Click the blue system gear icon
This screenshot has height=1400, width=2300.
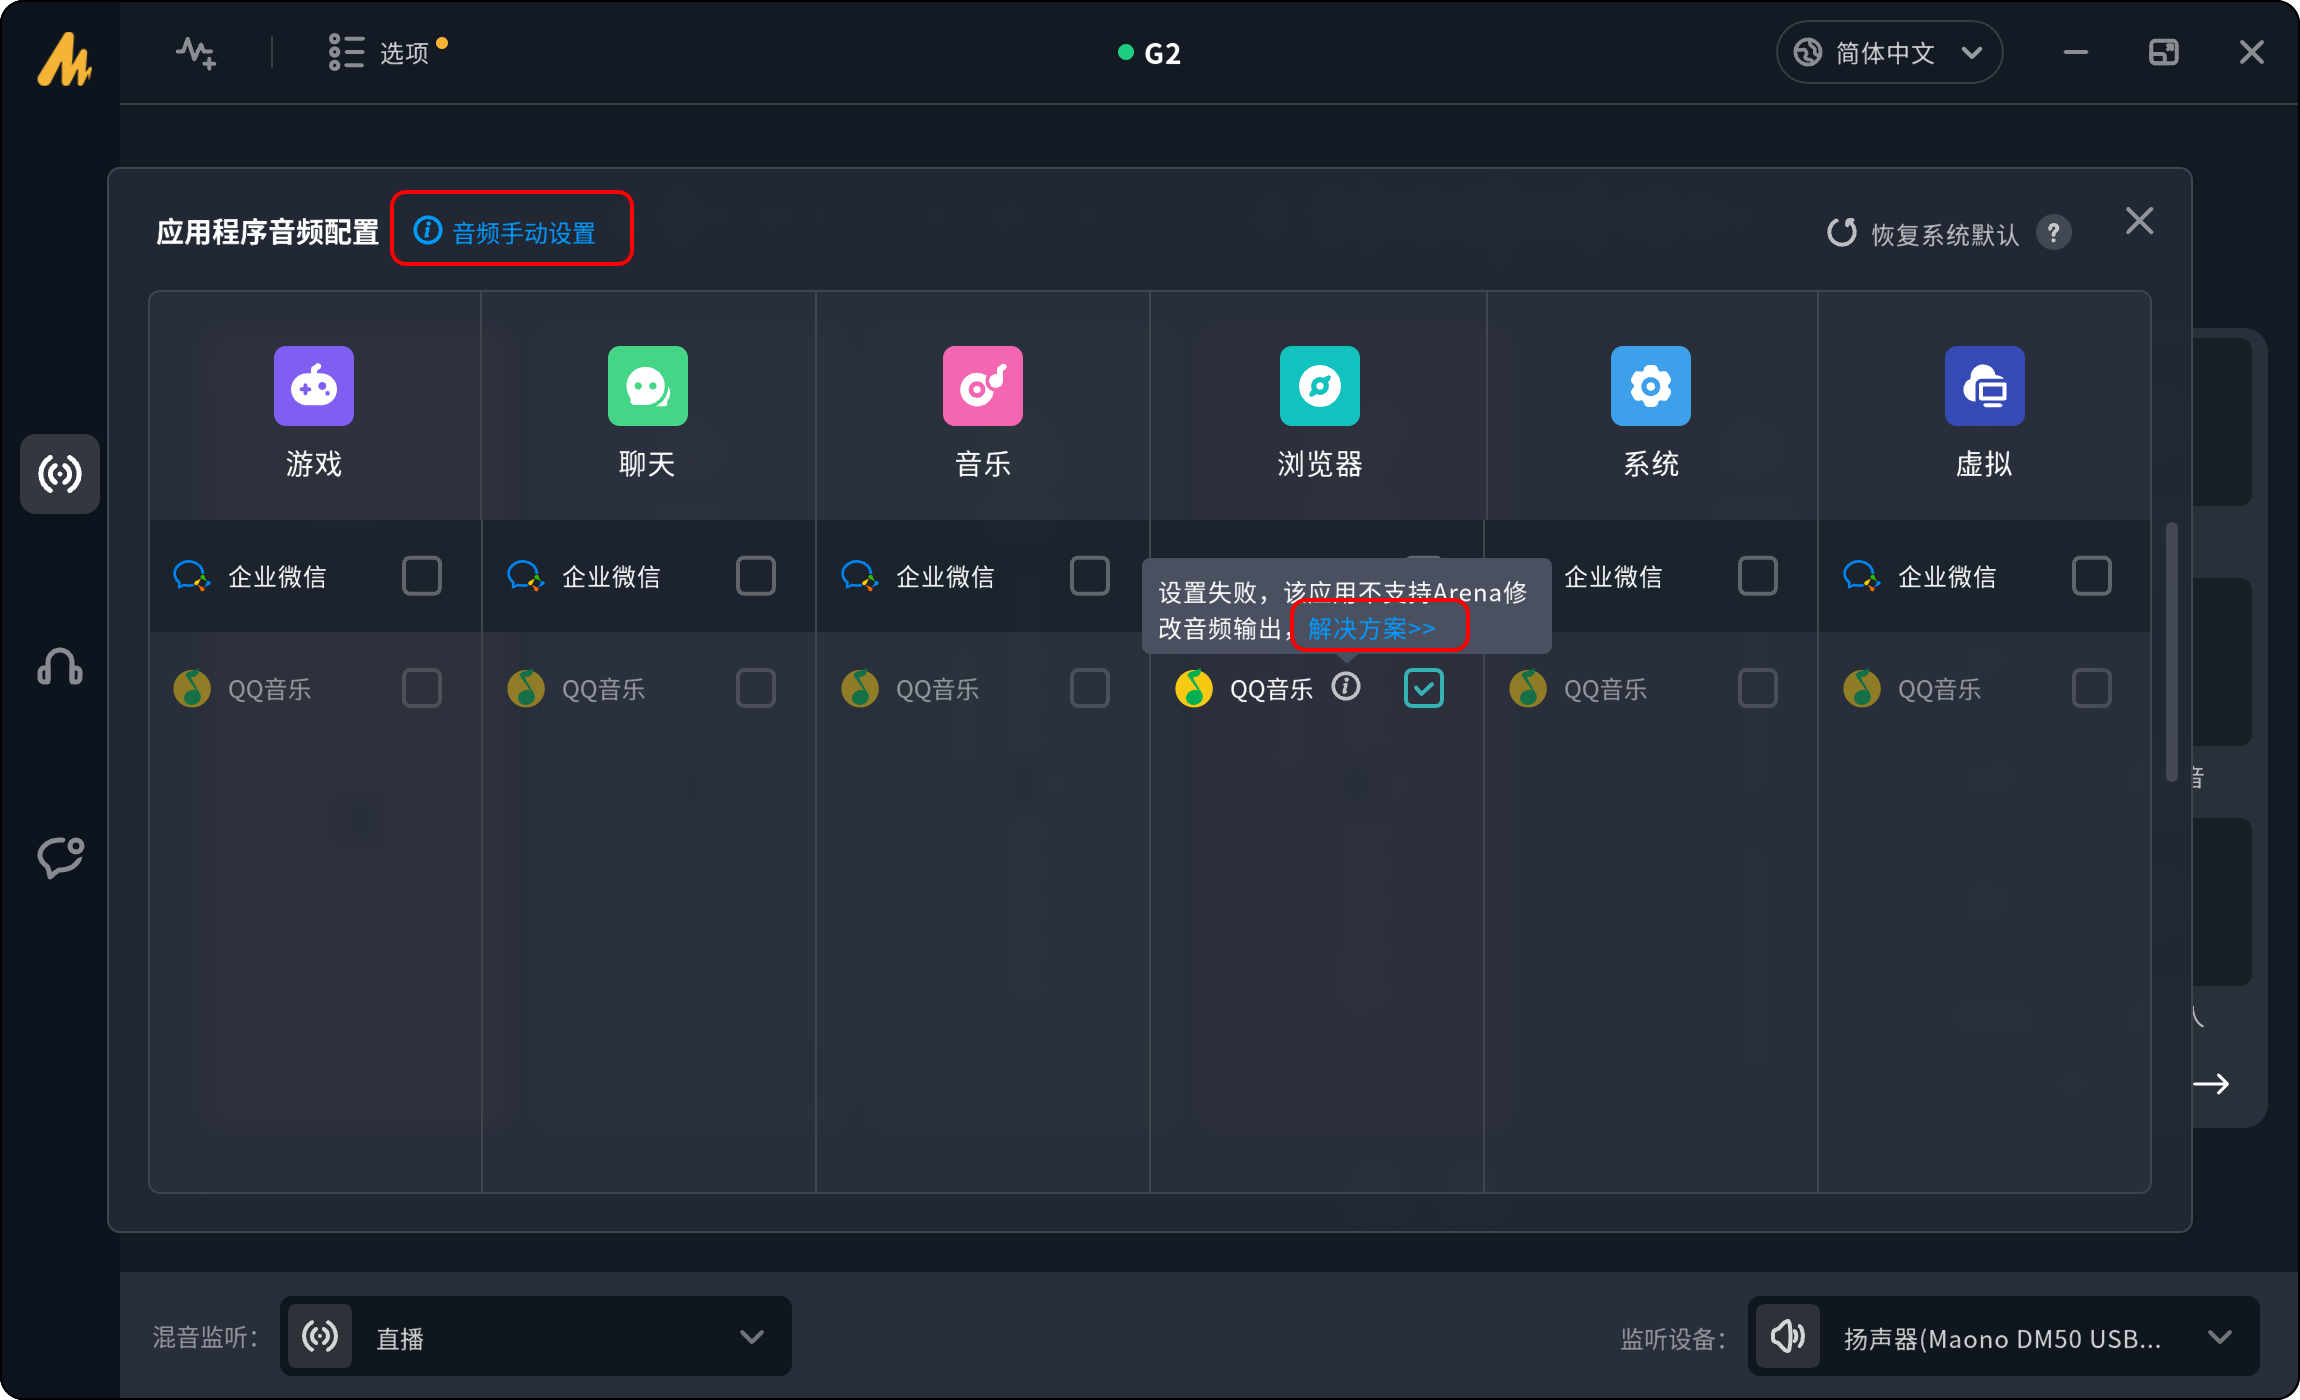click(1650, 386)
